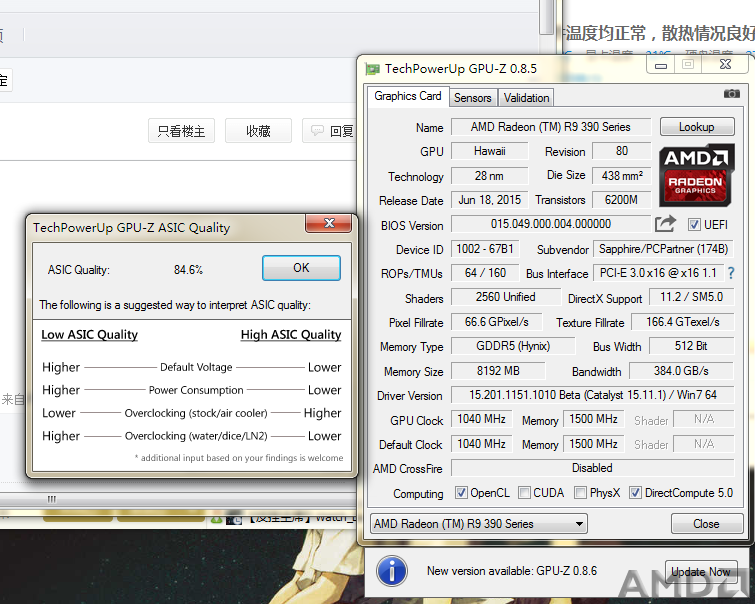This screenshot has width=755, height=604.
Task: Click High ASIC Quality heading
Action: point(291,335)
